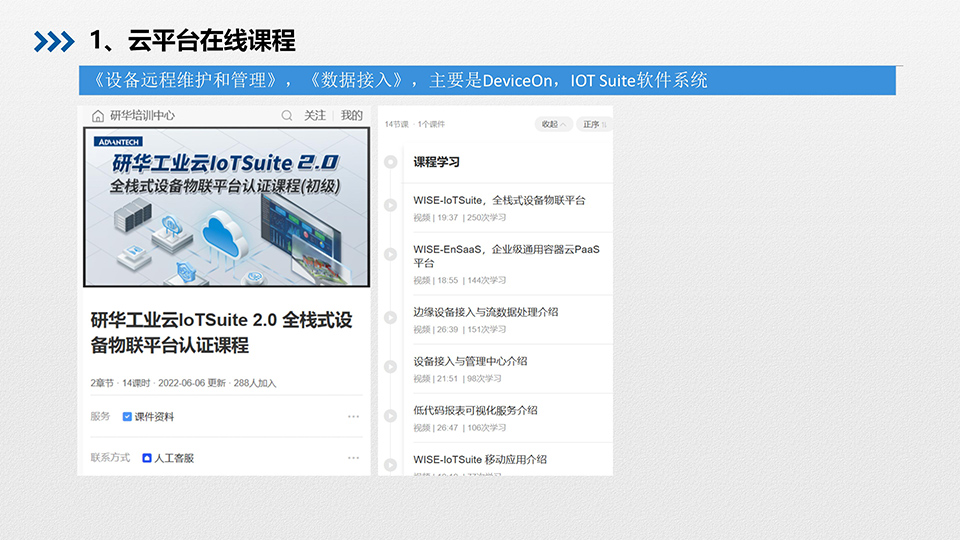Click the IoTSuite 2.0 course banner image
Viewport: 960px width, 540px height.
(226, 207)
